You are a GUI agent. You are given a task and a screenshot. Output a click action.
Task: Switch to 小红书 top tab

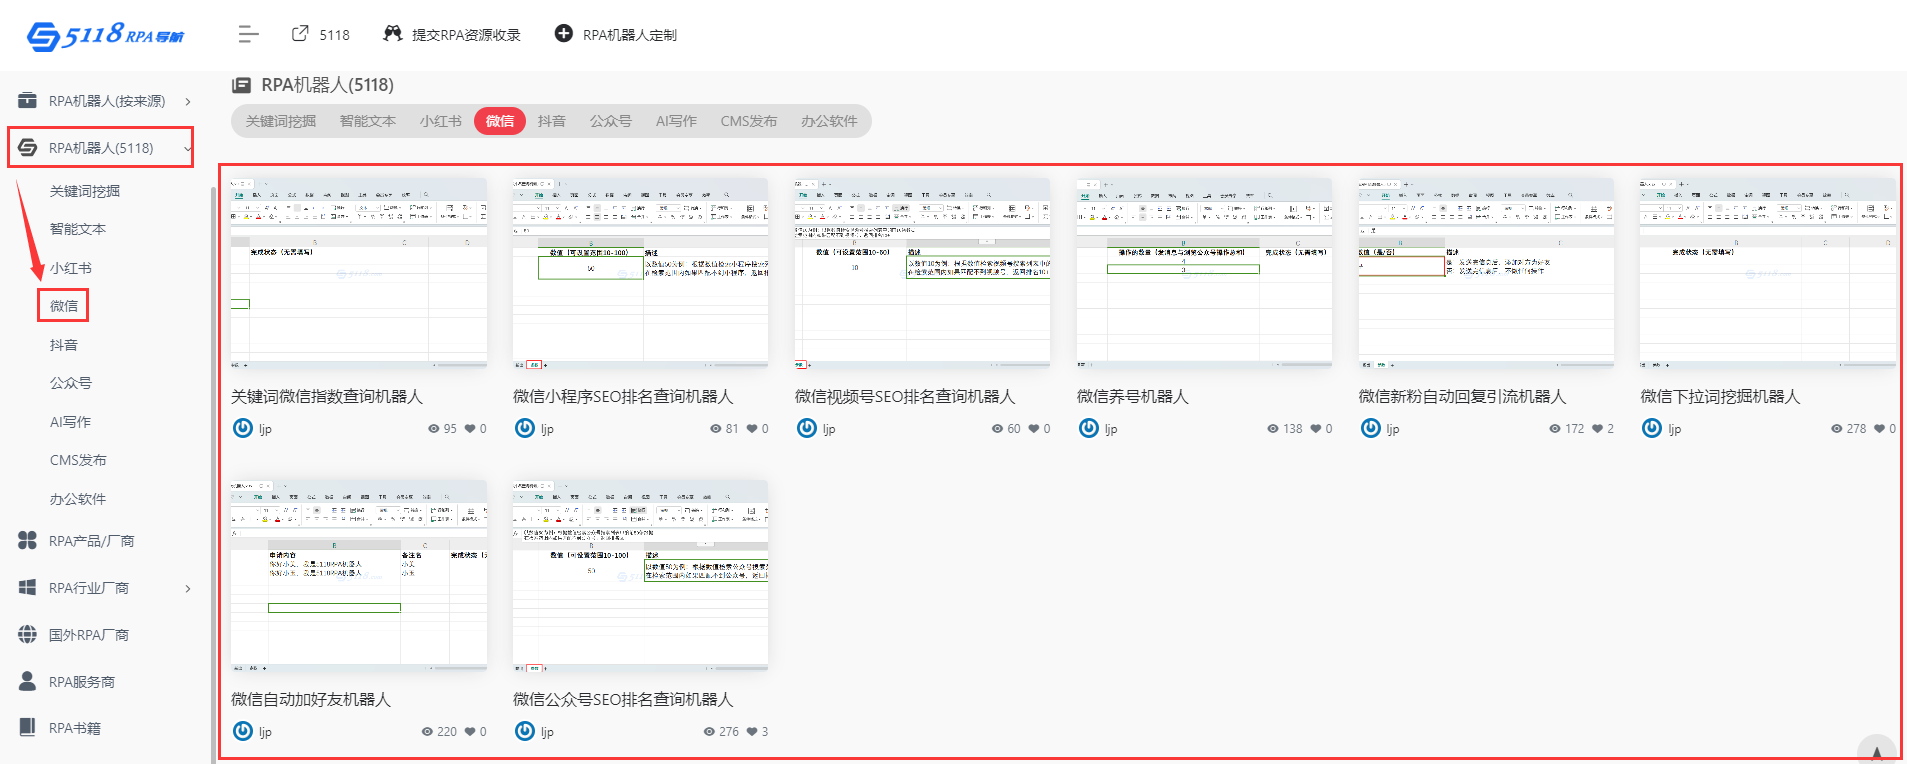tap(441, 121)
